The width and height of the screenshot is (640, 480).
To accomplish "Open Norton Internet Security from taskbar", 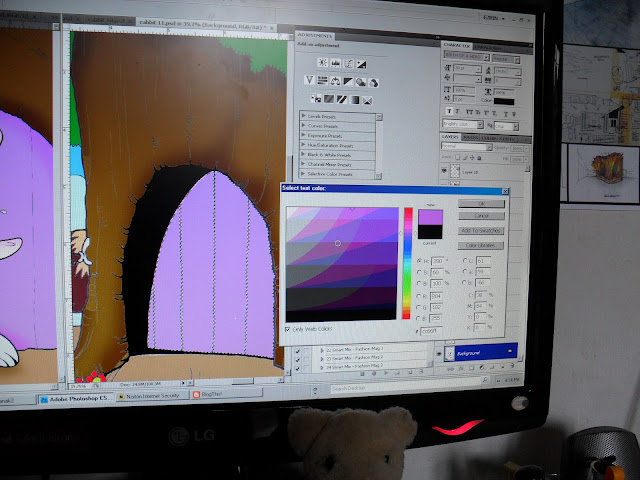I will coord(153,396).
